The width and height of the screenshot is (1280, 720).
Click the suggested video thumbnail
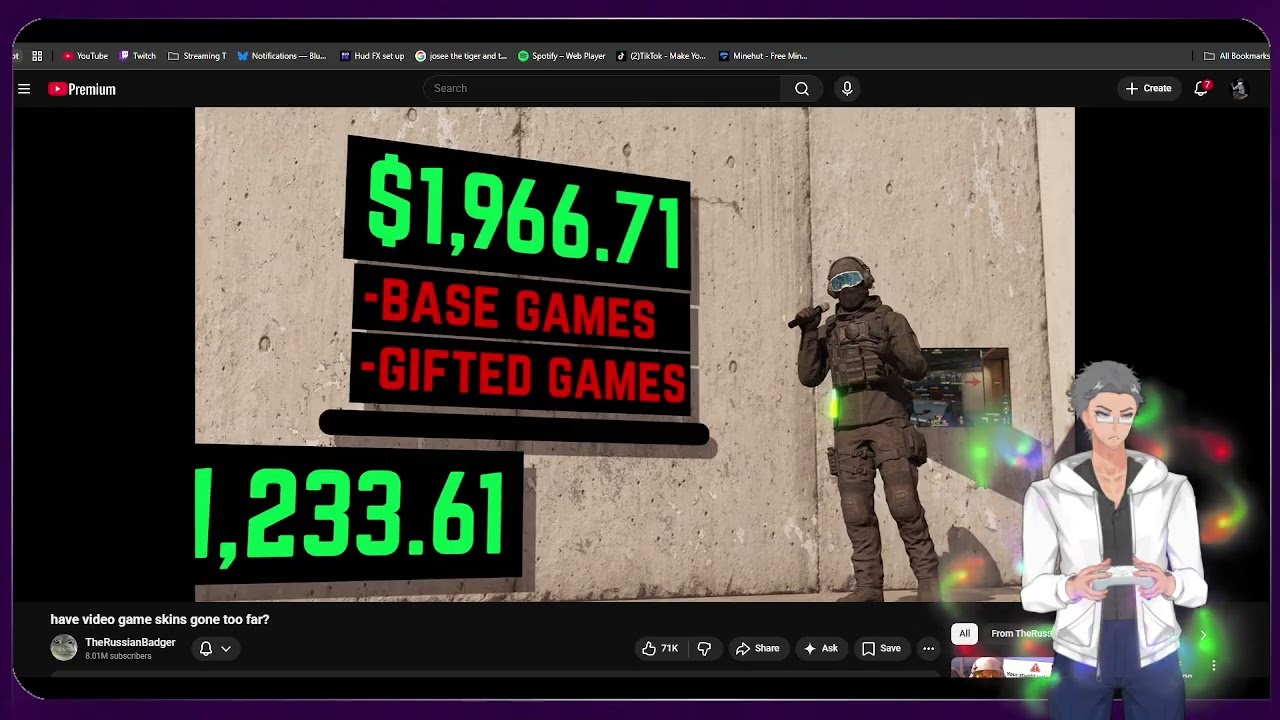pos(1002,668)
